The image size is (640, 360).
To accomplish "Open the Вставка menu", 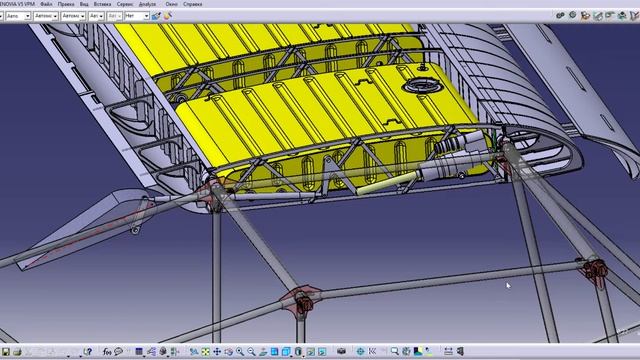I will click(102, 4).
